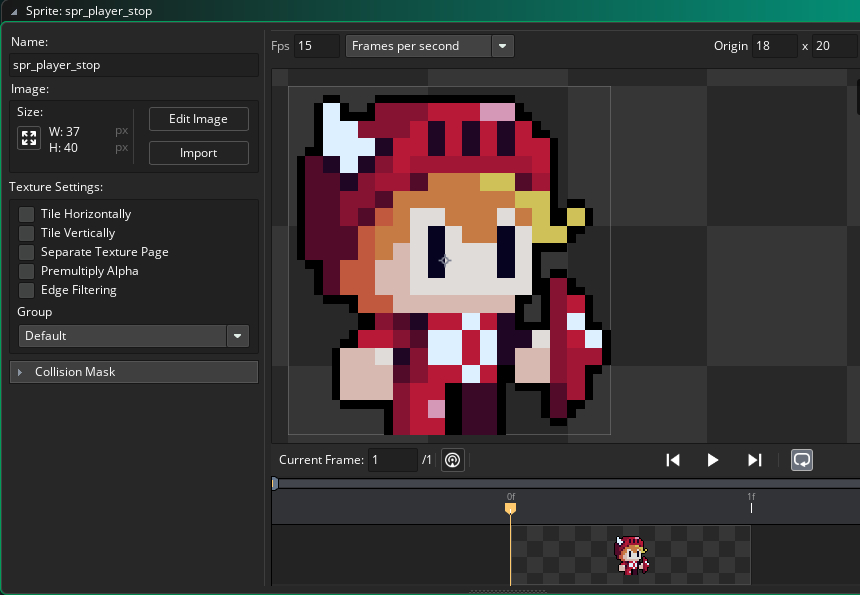Open the texture Group Default dropdown

click(134, 336)
